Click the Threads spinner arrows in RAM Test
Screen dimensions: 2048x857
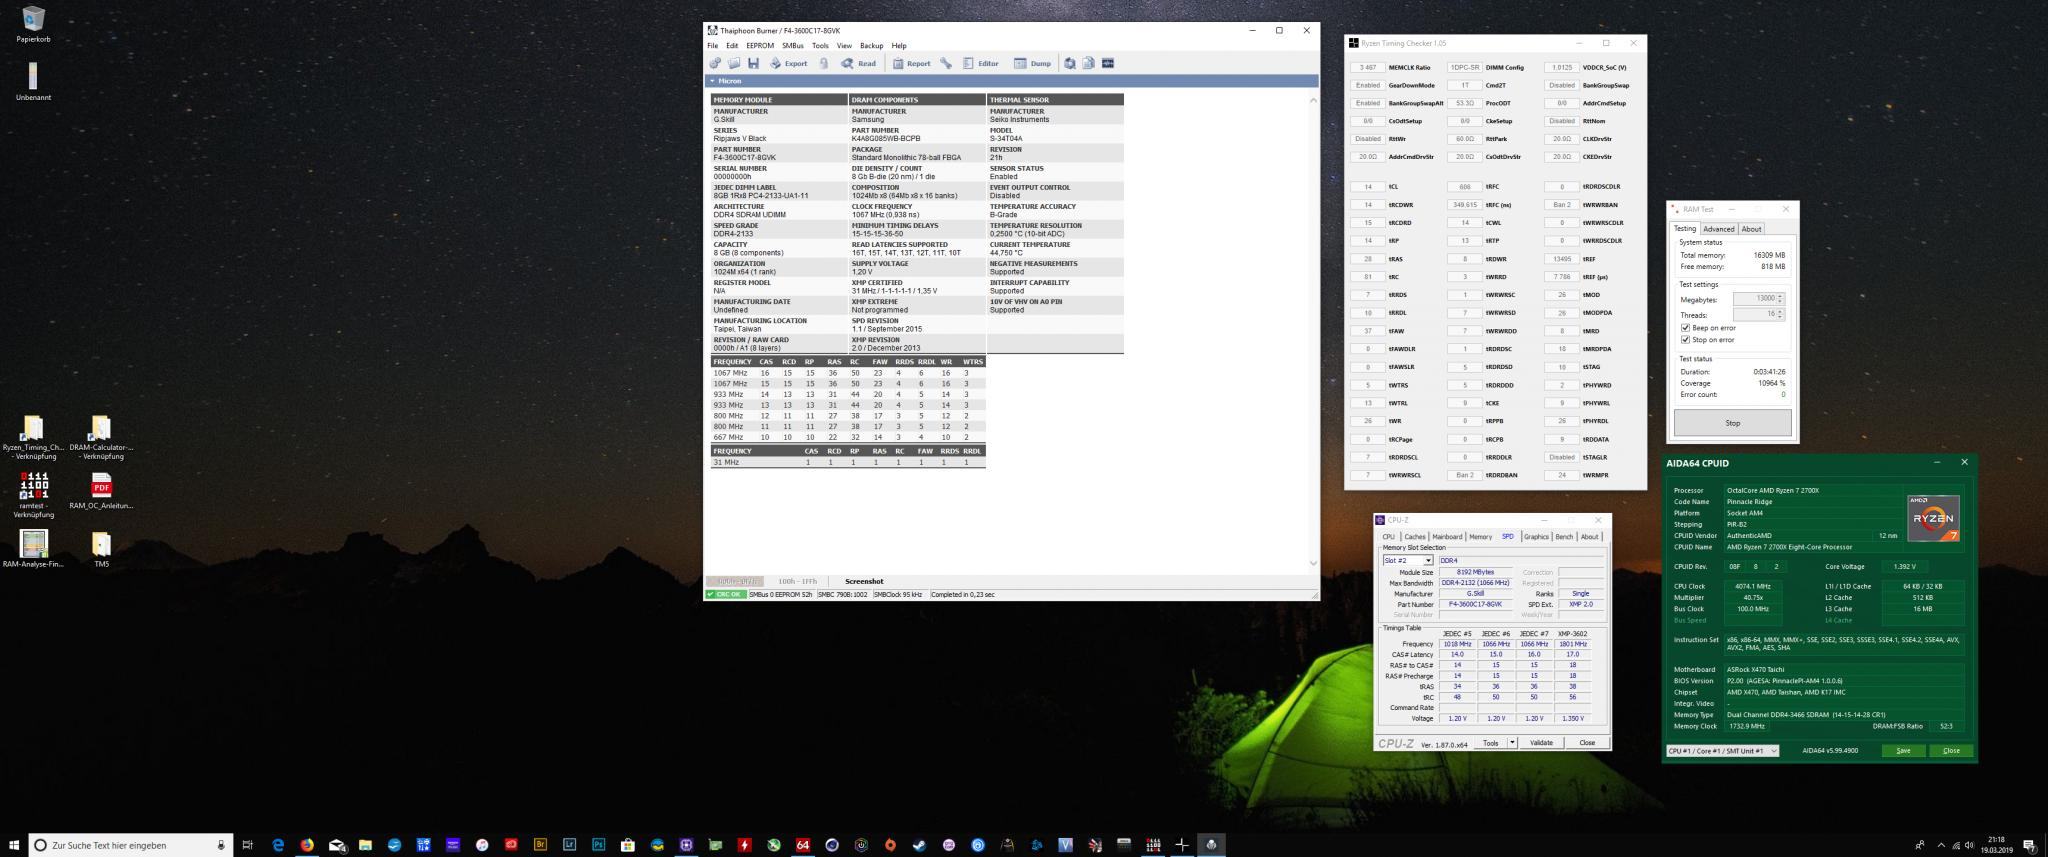click(x=1780, y=315)
